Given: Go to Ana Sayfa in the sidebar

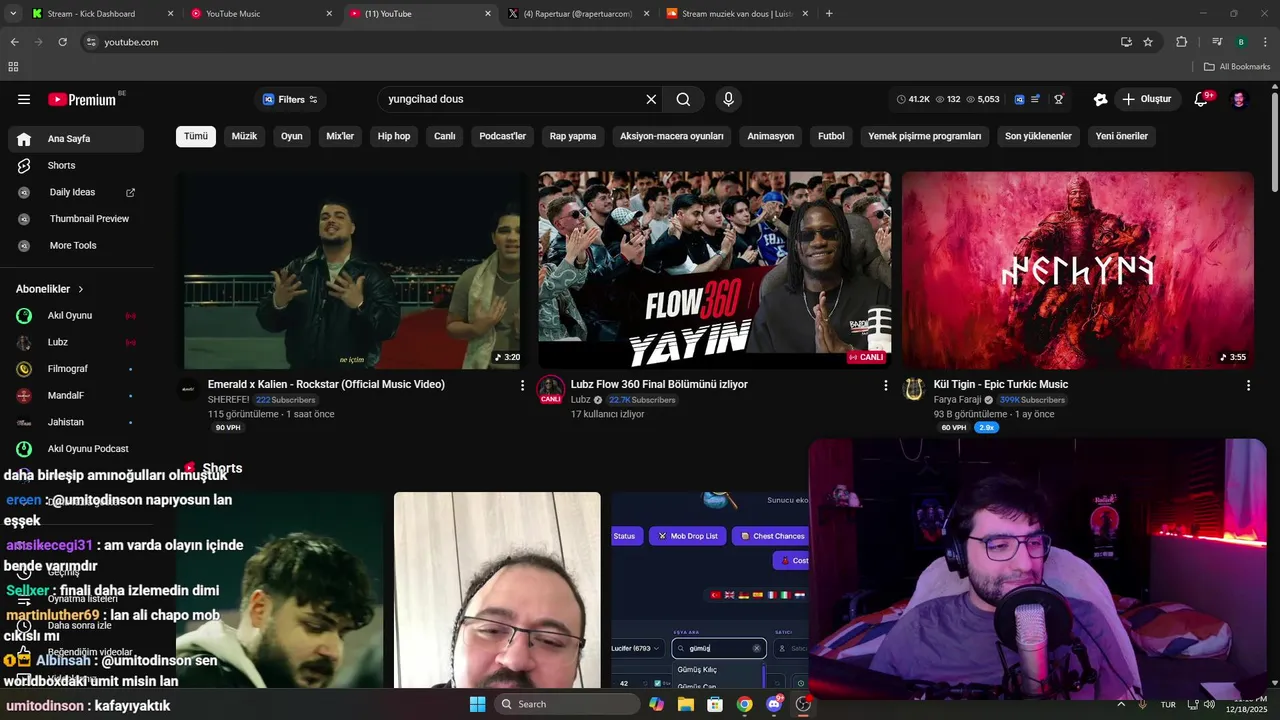Looking at the screenshot, I should coord(76,139).
